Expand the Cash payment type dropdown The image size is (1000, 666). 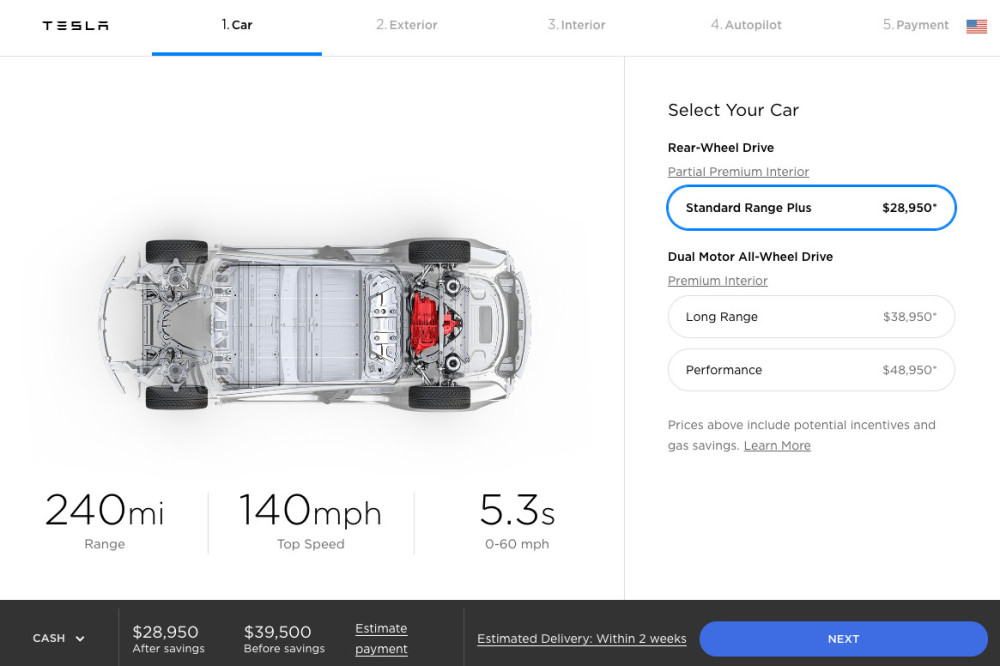[59, 638]
